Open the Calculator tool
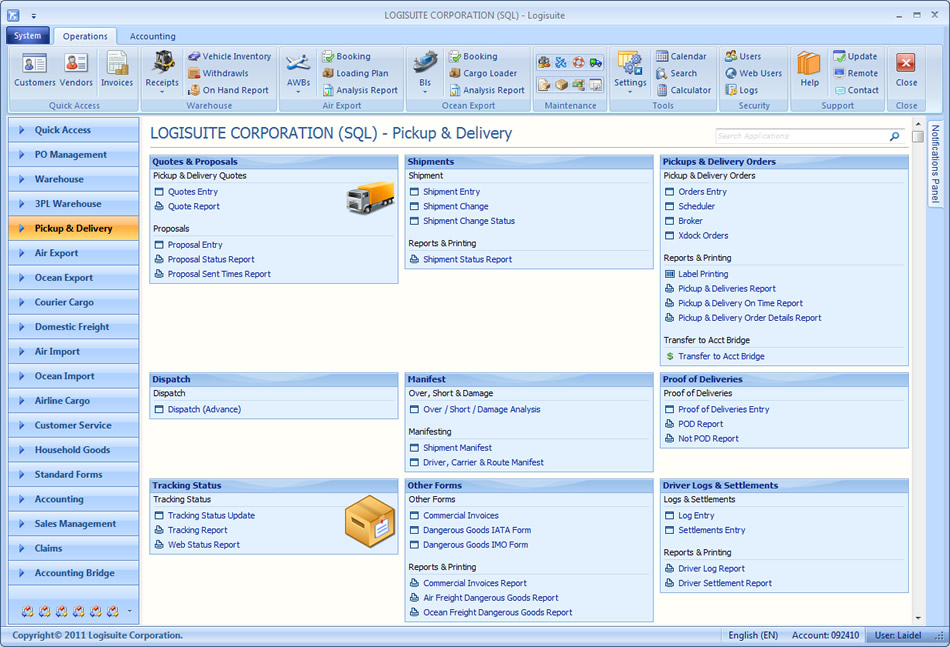Viewport: 950px width, 647px height. pos(684,90)
